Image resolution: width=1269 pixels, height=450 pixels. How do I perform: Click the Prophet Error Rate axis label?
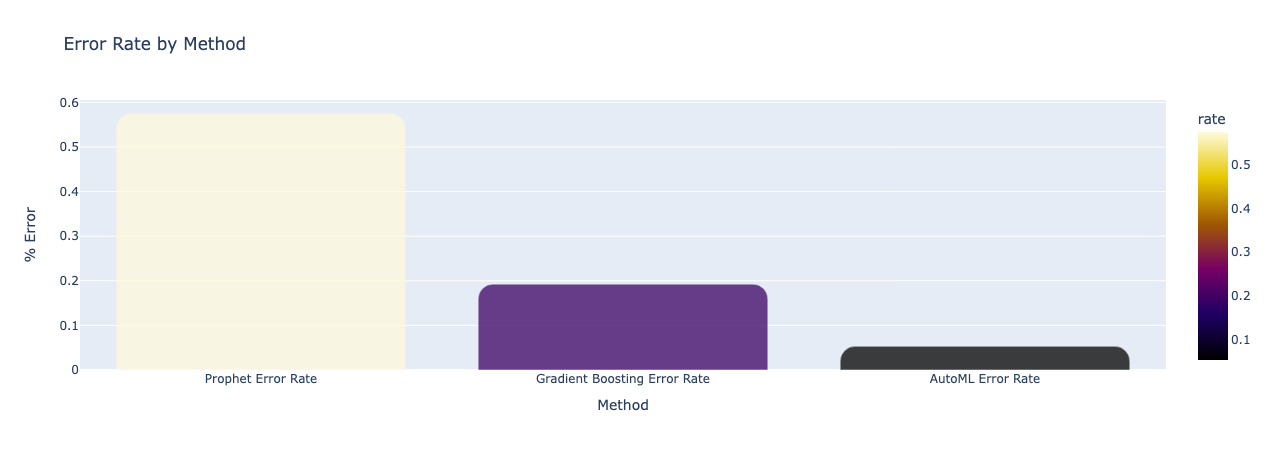click(261, 379)
